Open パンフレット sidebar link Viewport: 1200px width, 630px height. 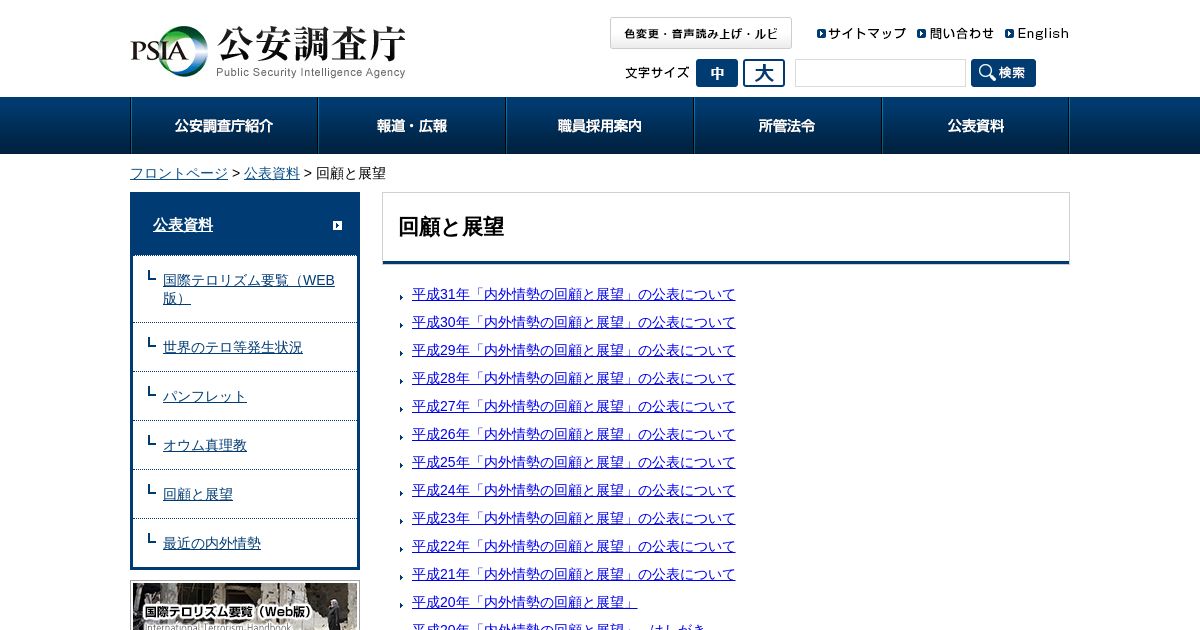205,396
